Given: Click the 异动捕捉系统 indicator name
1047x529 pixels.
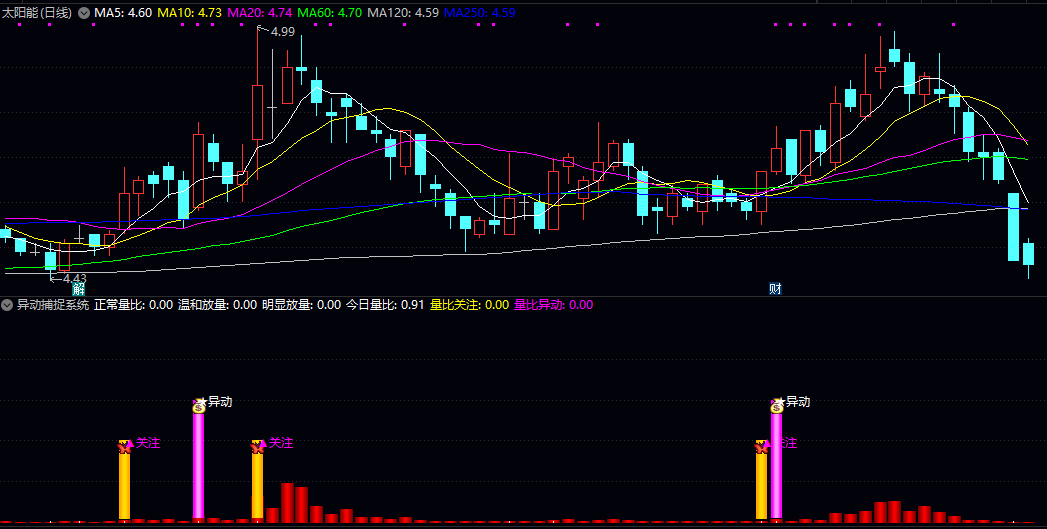Looking at the screenshot, I should 53,305.
